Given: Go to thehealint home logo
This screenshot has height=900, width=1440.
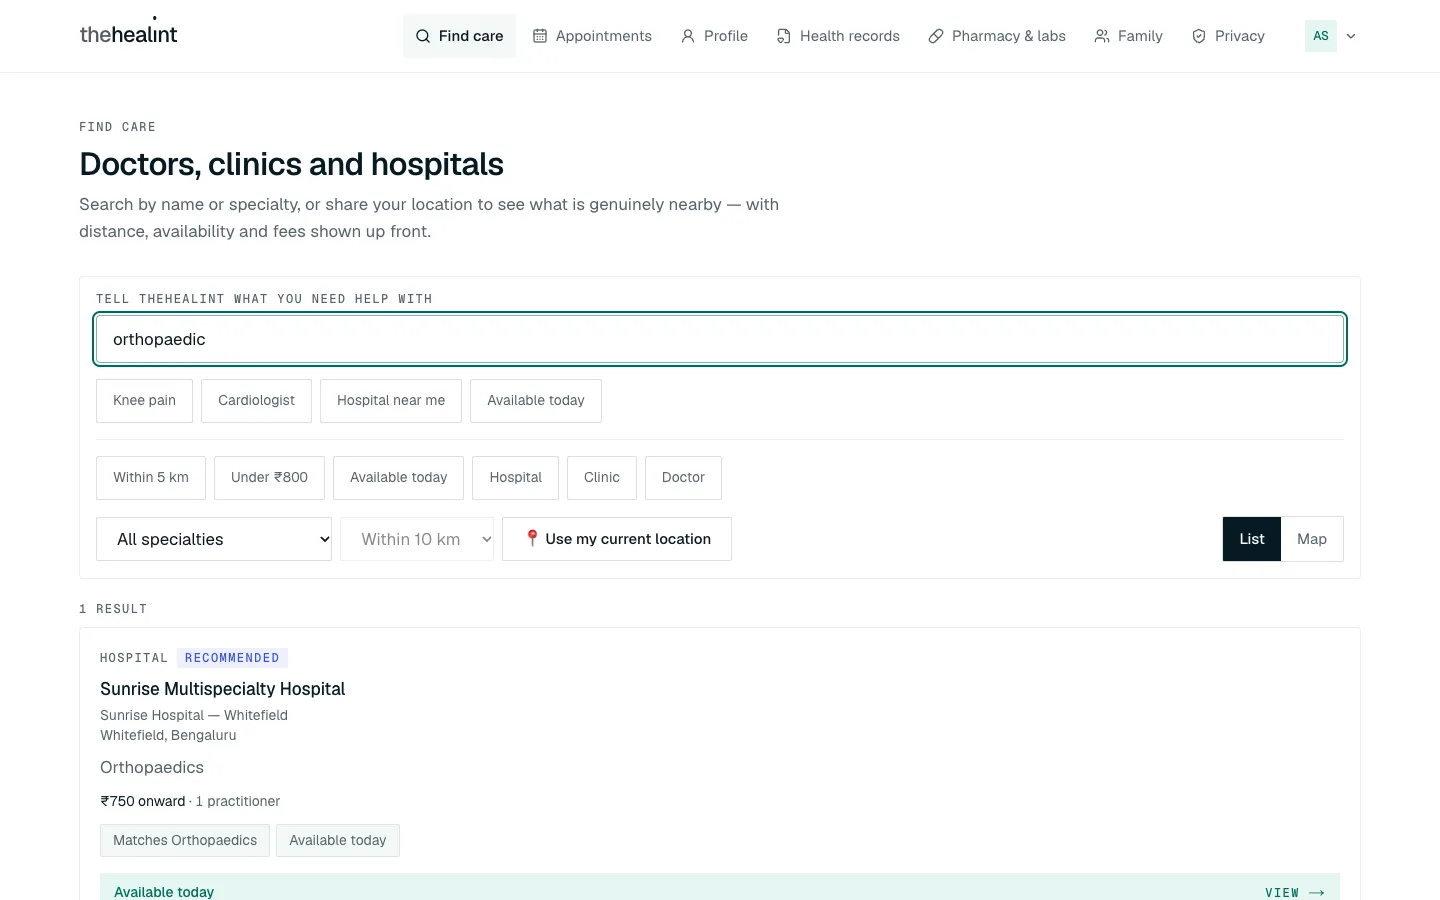Looking at the screenshot, I should point(128,34).
